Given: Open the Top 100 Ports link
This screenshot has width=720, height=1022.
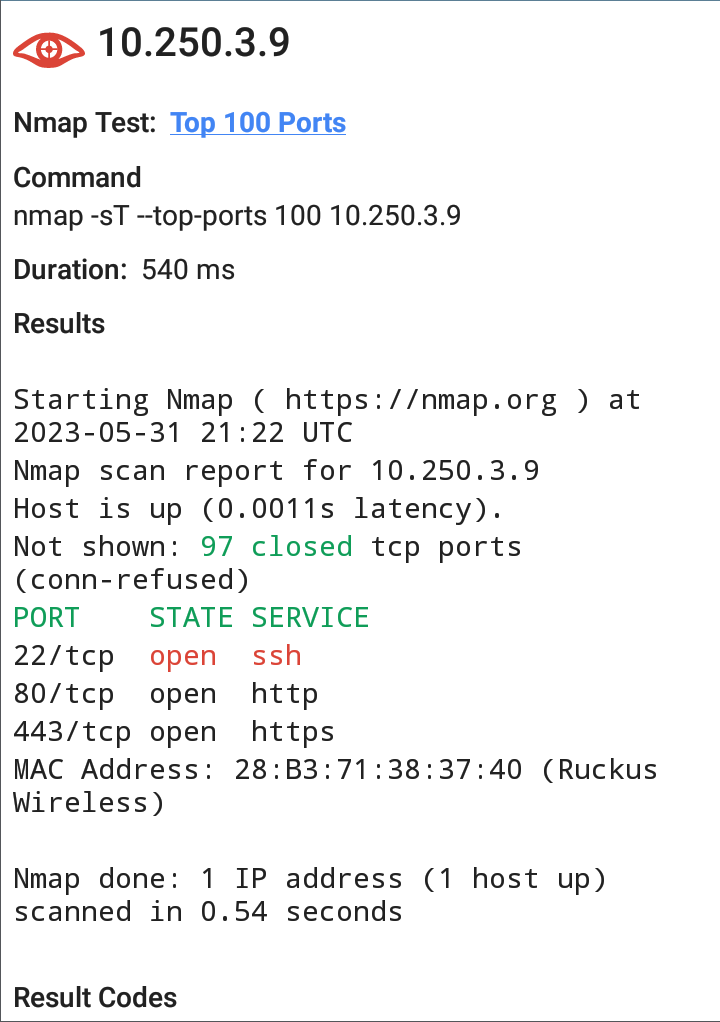Looking at the screenshot, I should pos(258,123).
